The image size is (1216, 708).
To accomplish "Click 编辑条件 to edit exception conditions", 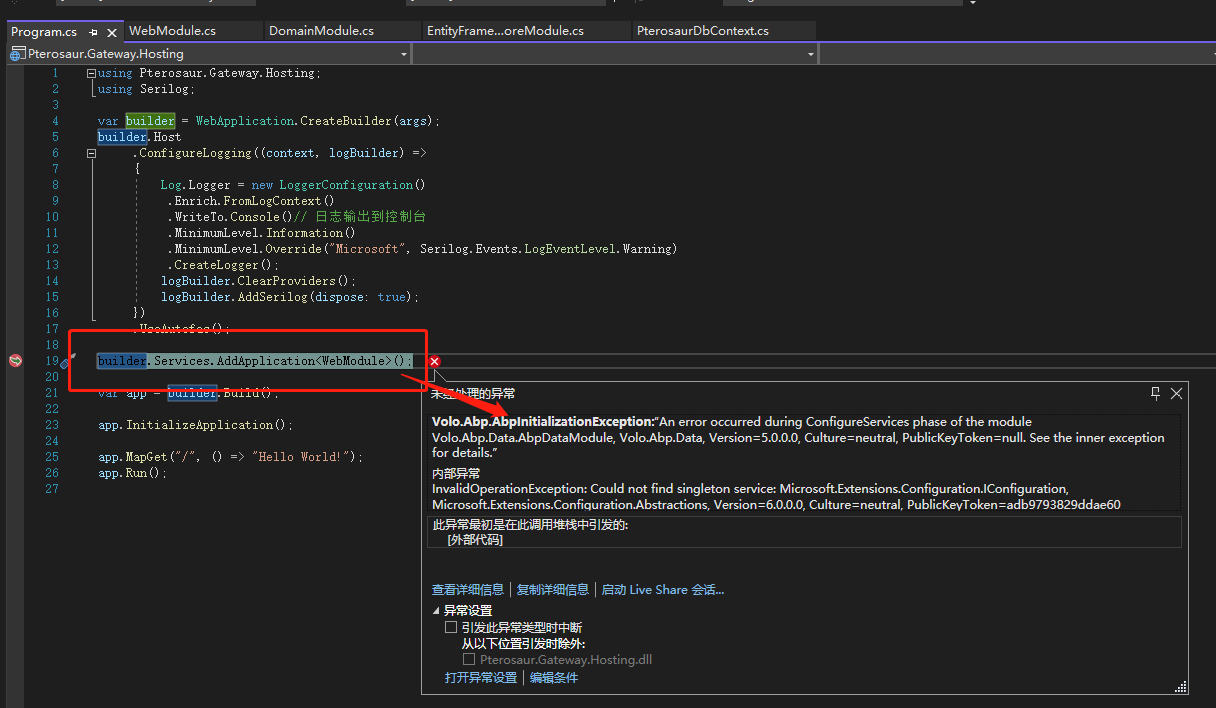I will [x=554, y=677].
